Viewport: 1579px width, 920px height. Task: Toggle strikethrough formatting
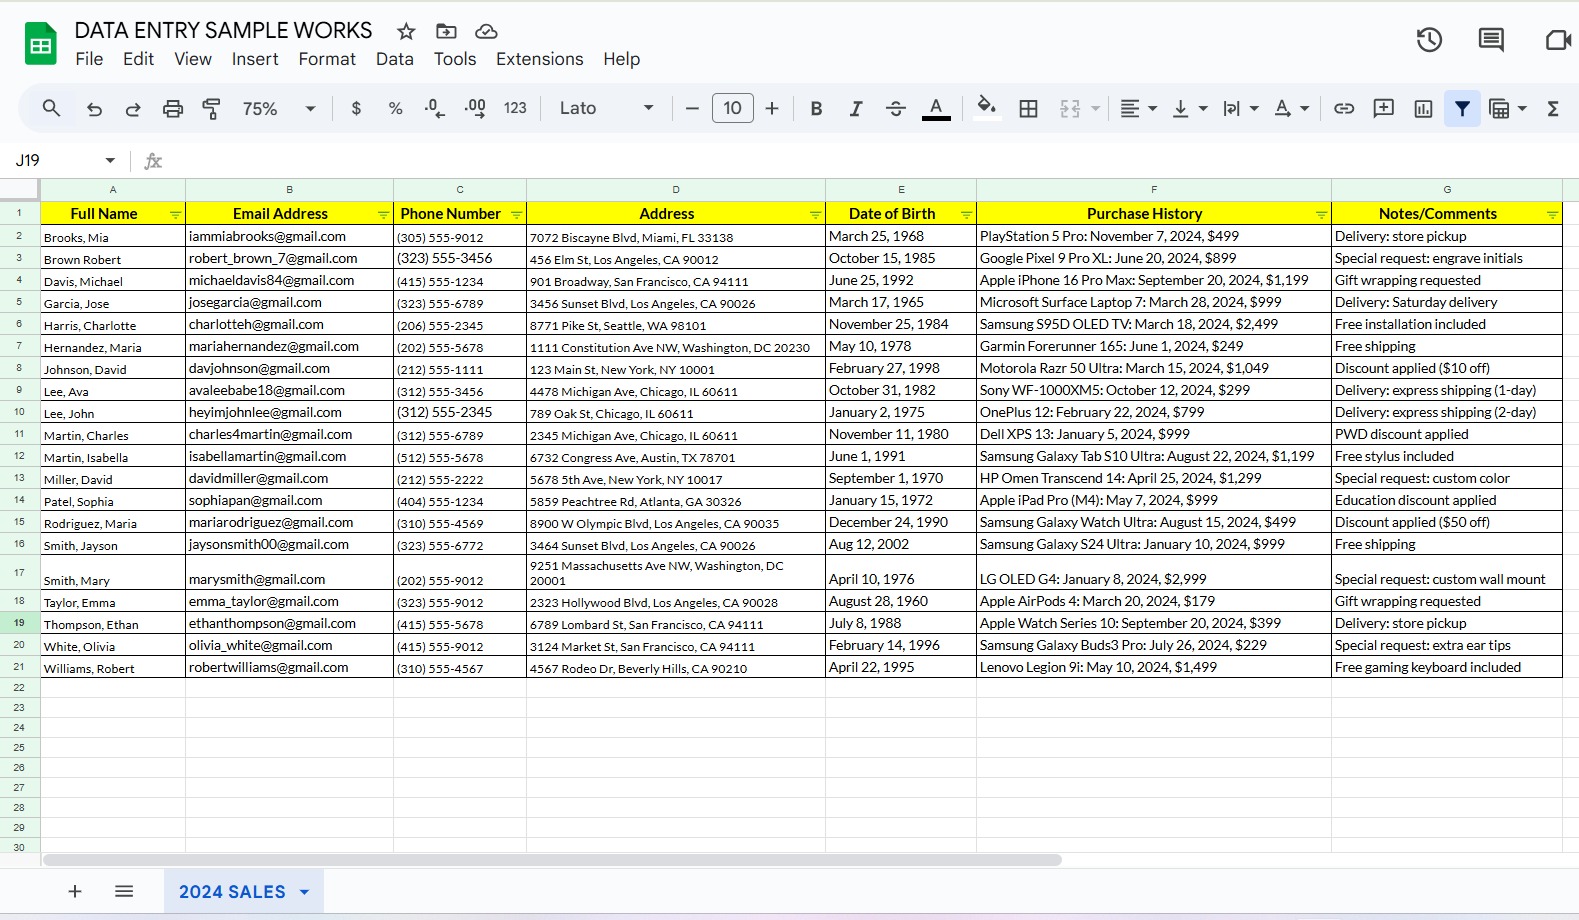(896, 108)
